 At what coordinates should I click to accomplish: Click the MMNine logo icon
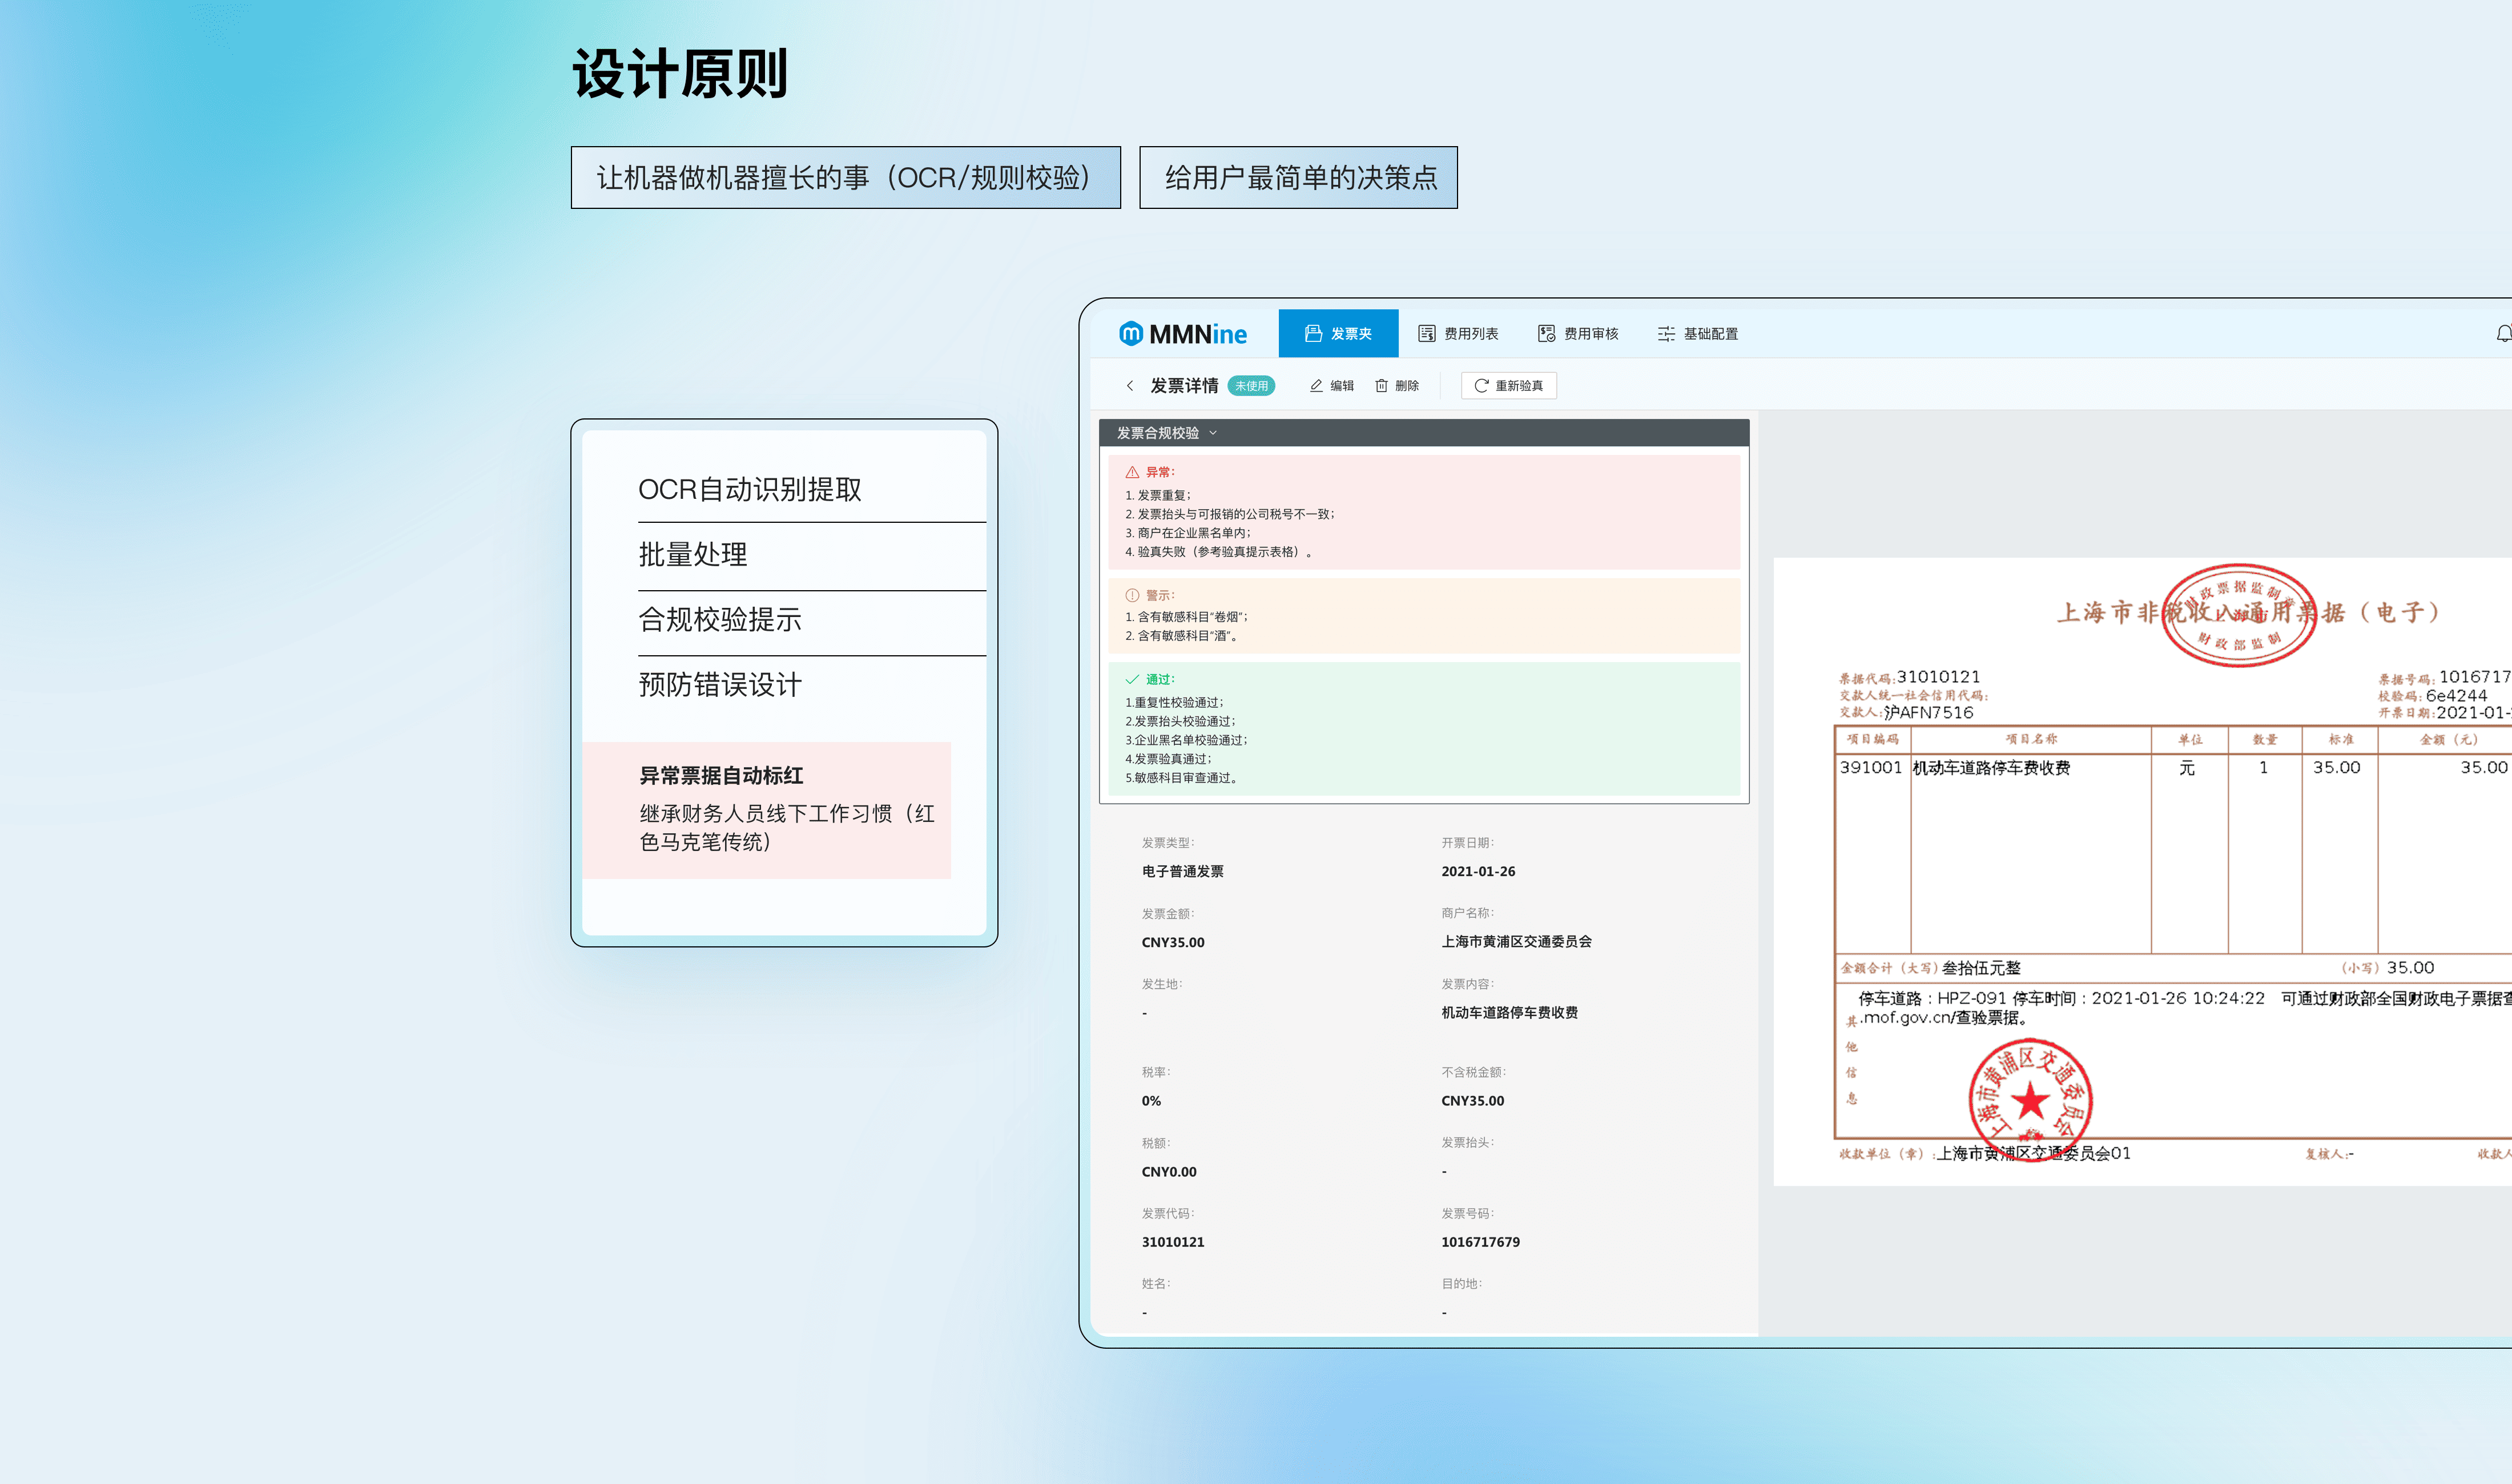pos(1131,334)
